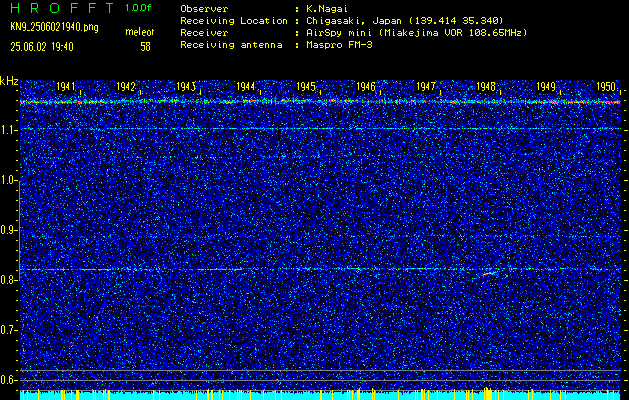This screenshot has height=400, width=629.
Task: Click the Receiving Location label
Action: click(234, 21)
